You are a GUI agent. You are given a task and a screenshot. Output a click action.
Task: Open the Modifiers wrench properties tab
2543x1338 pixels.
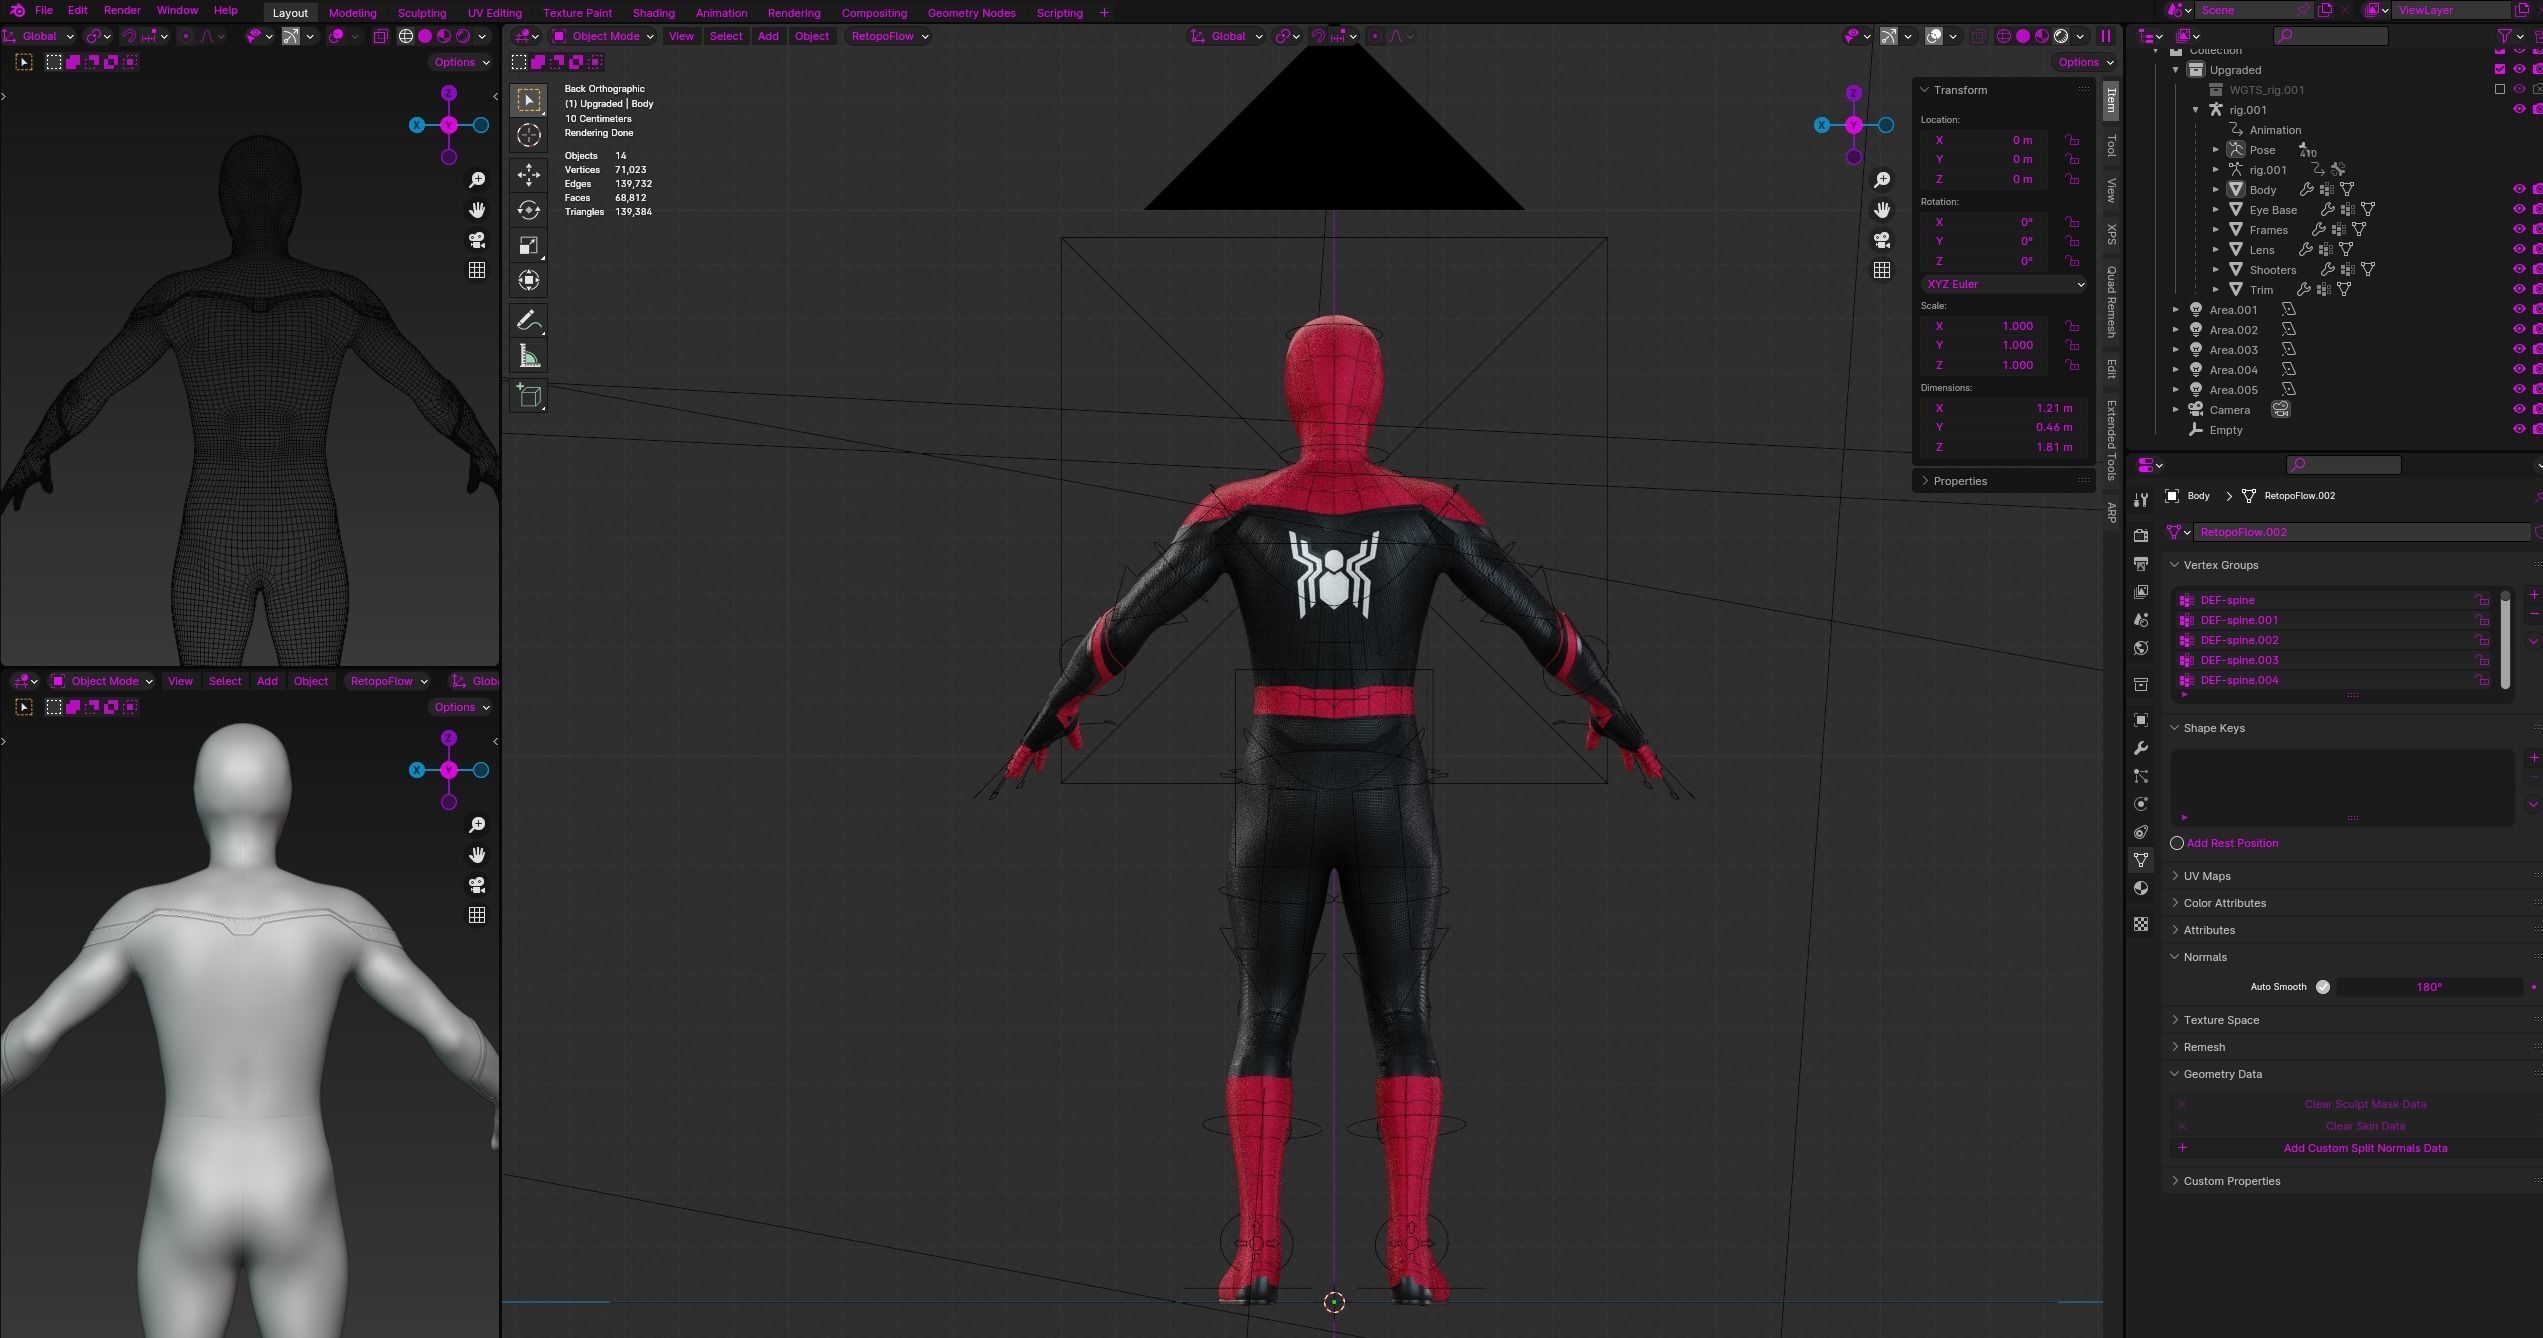coord(2141,748)
